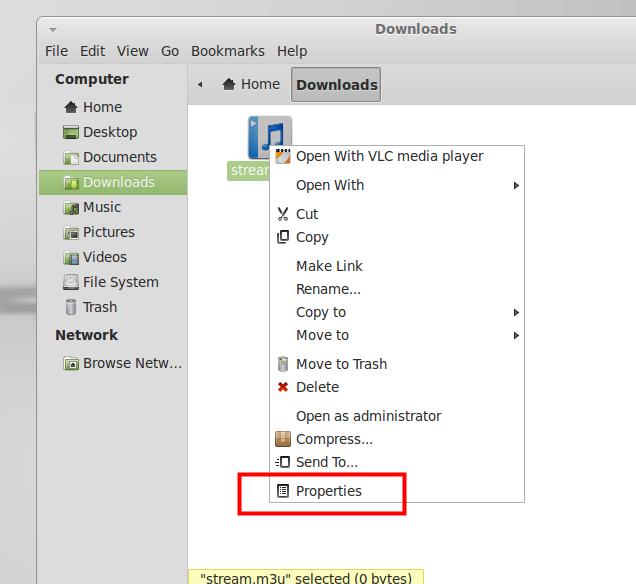Screen dimensions: 636x584
Task: Click the Network sidebar heading
Action: coord(86,335)
